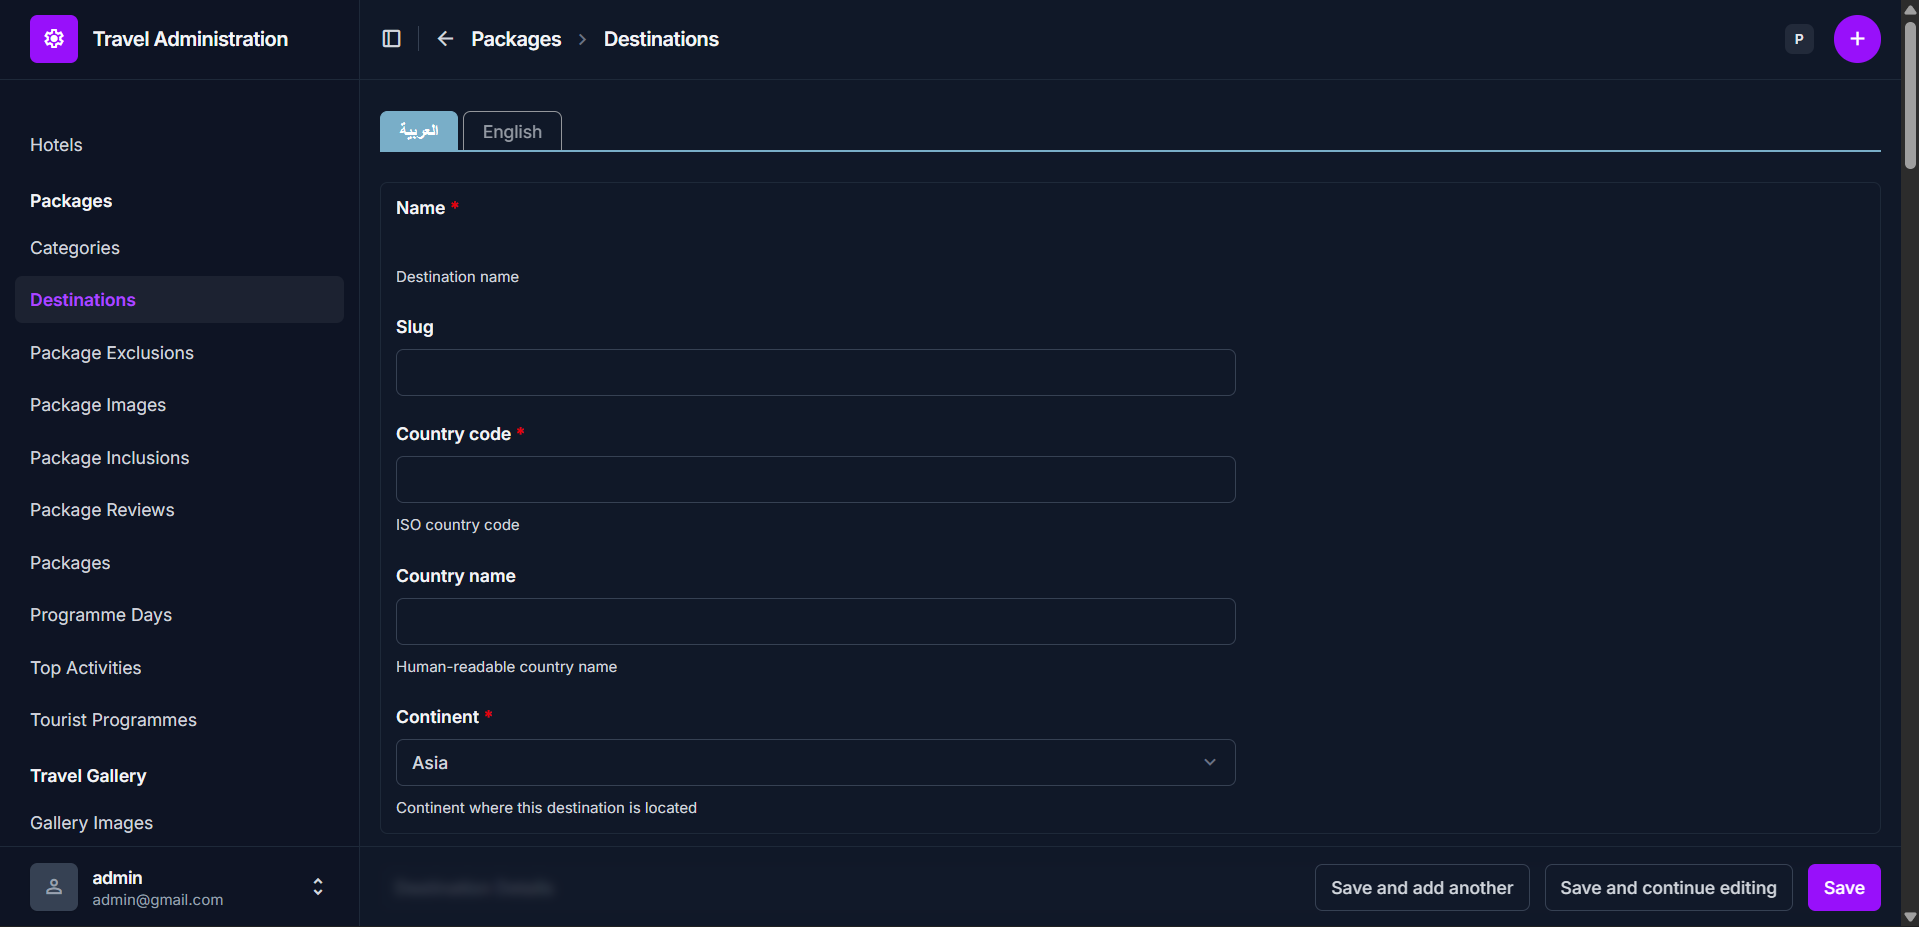Go to Package Reviews in sidebar

coord(102,510)
